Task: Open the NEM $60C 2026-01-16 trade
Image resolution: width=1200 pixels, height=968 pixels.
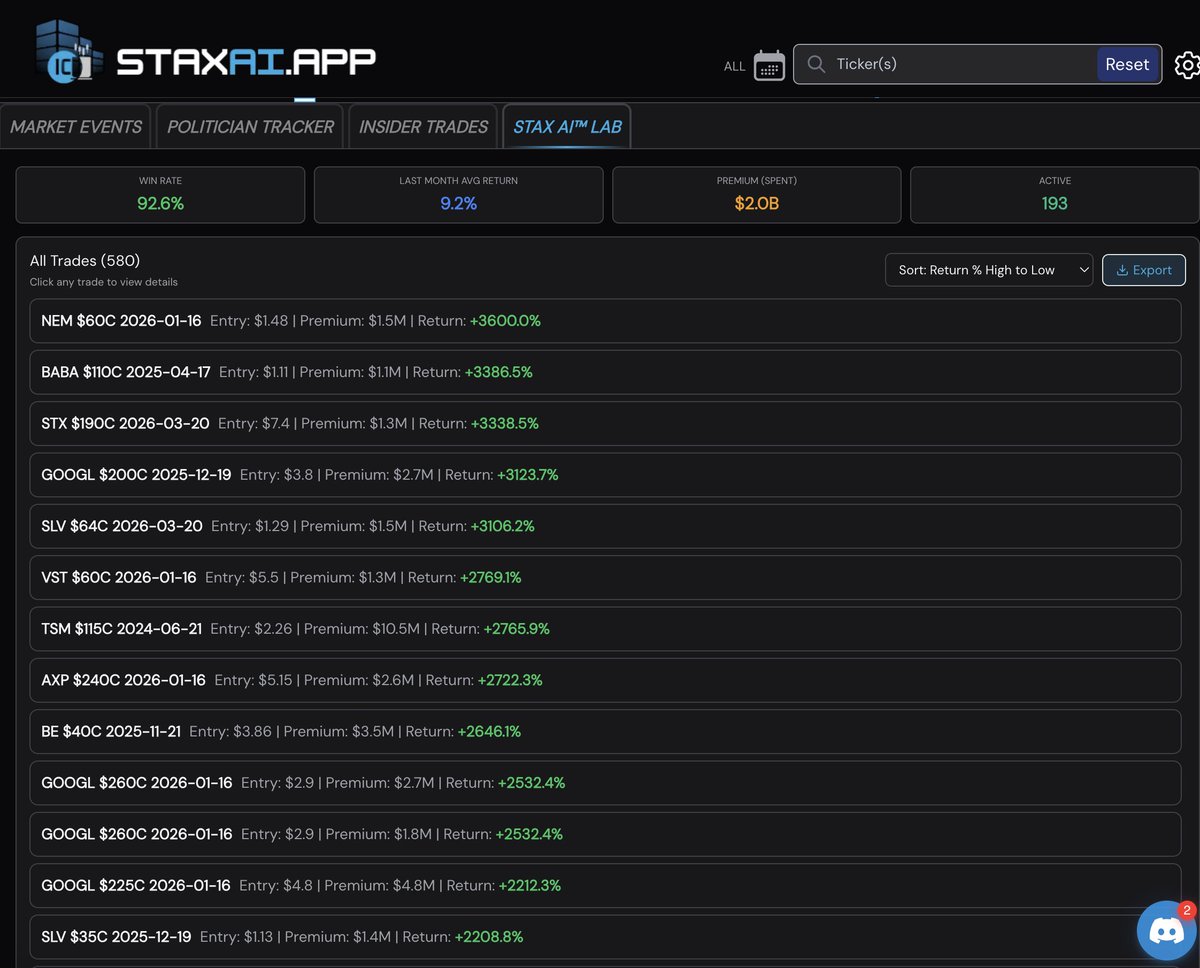Action: tap(605, 321)
